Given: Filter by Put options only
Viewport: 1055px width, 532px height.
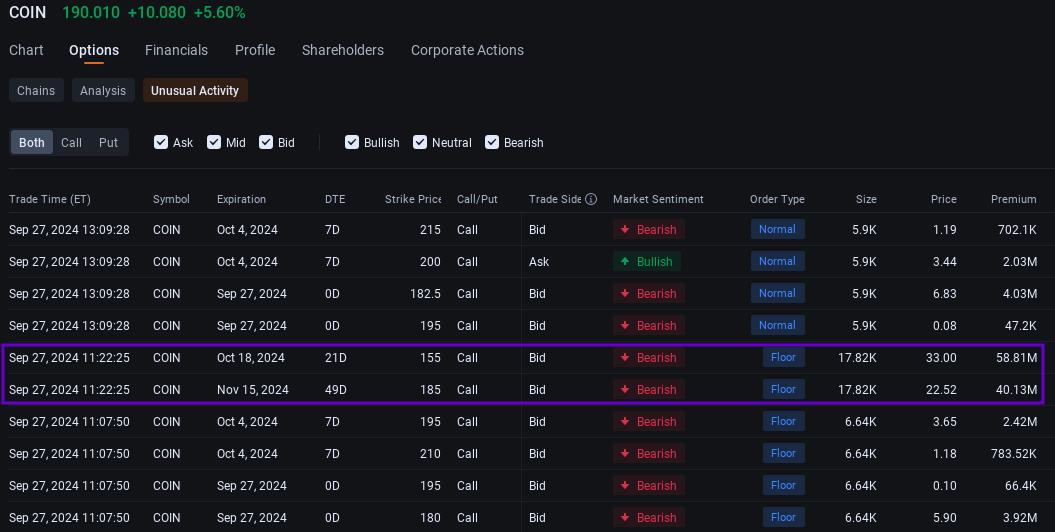Looking at the screenshot, I should pos(108,143).
